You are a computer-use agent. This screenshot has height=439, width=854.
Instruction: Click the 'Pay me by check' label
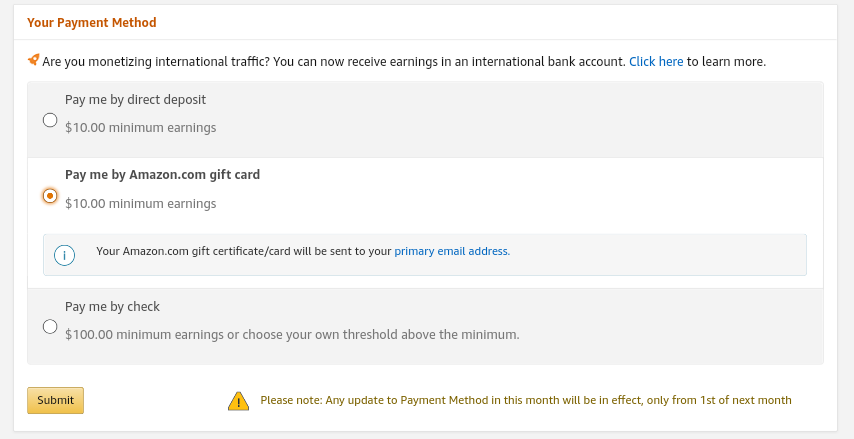click(112, 306)
